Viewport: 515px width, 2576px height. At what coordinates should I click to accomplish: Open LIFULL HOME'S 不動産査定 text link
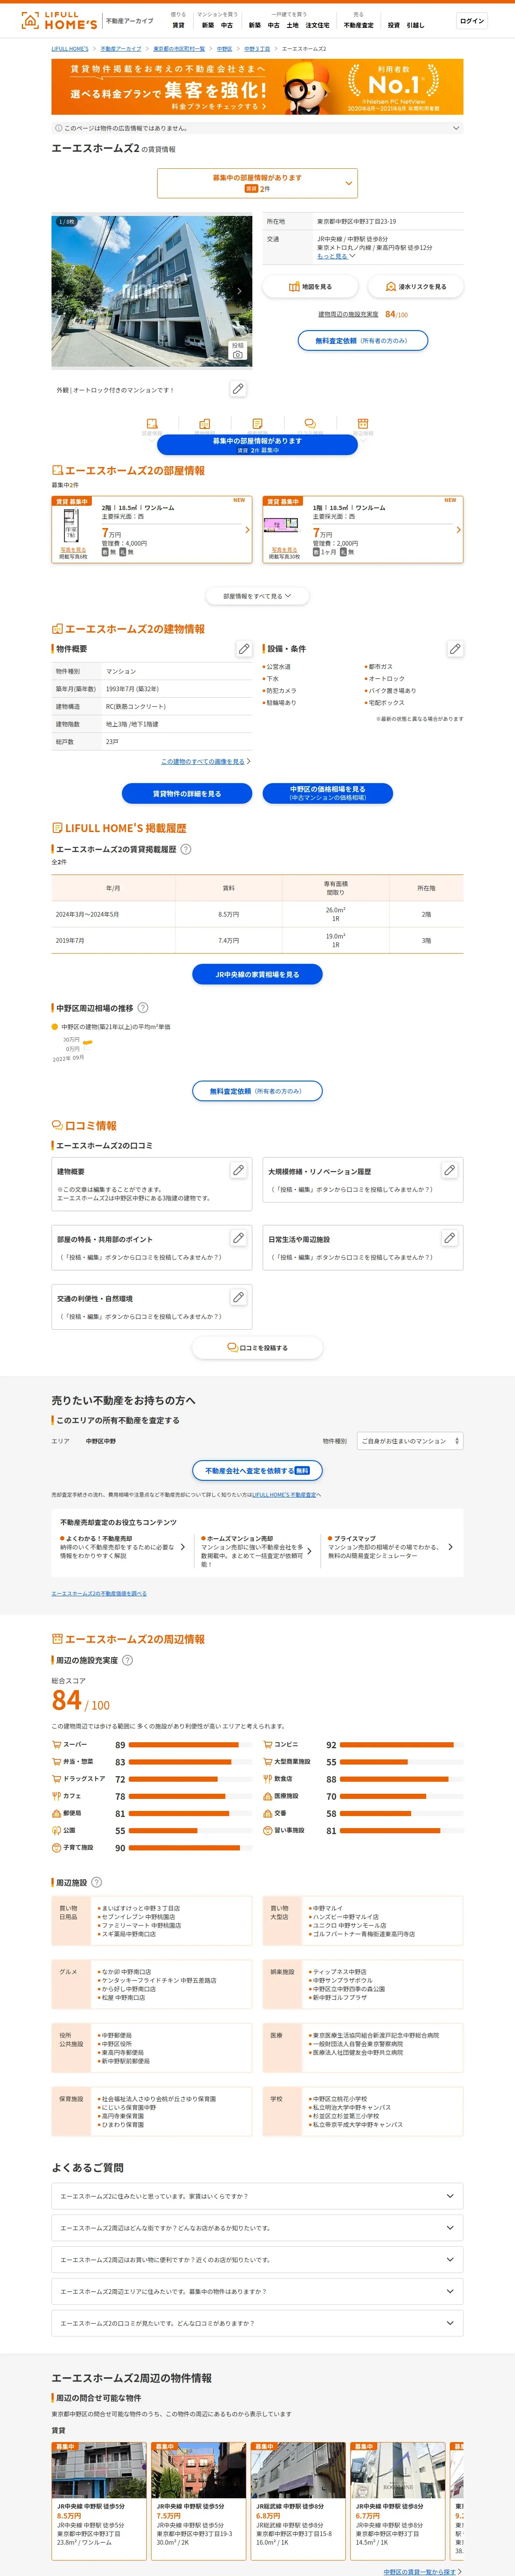pos(284,1495)
